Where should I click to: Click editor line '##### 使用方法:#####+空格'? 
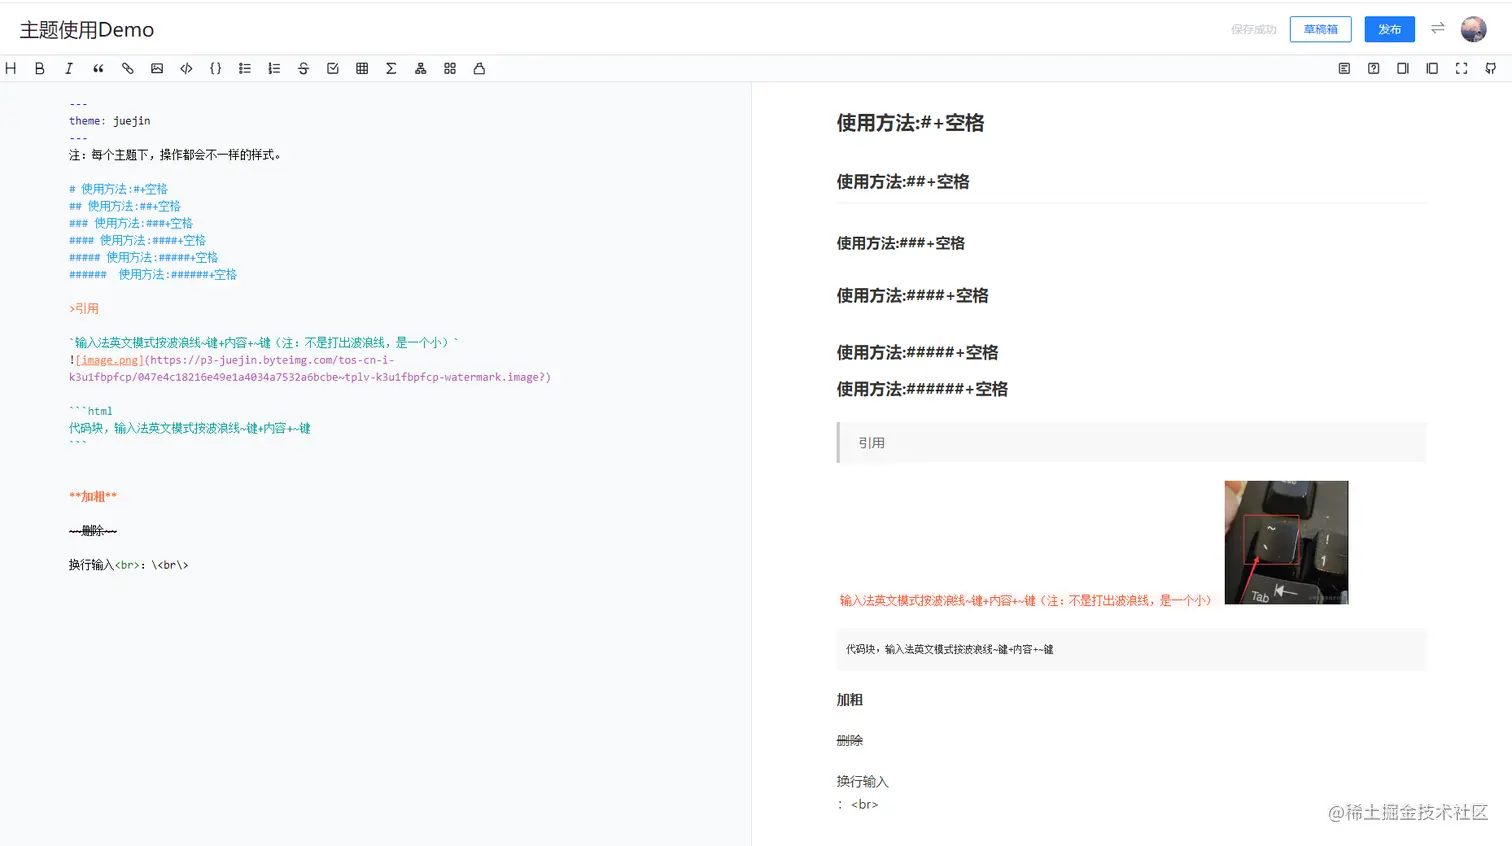(x=143, y=257)
